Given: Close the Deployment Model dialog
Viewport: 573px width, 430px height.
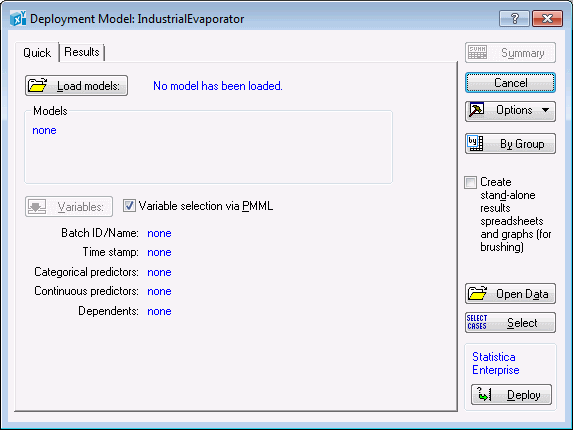Looking at the screenshot, I should pyautogui.click(x=547, y=18).
